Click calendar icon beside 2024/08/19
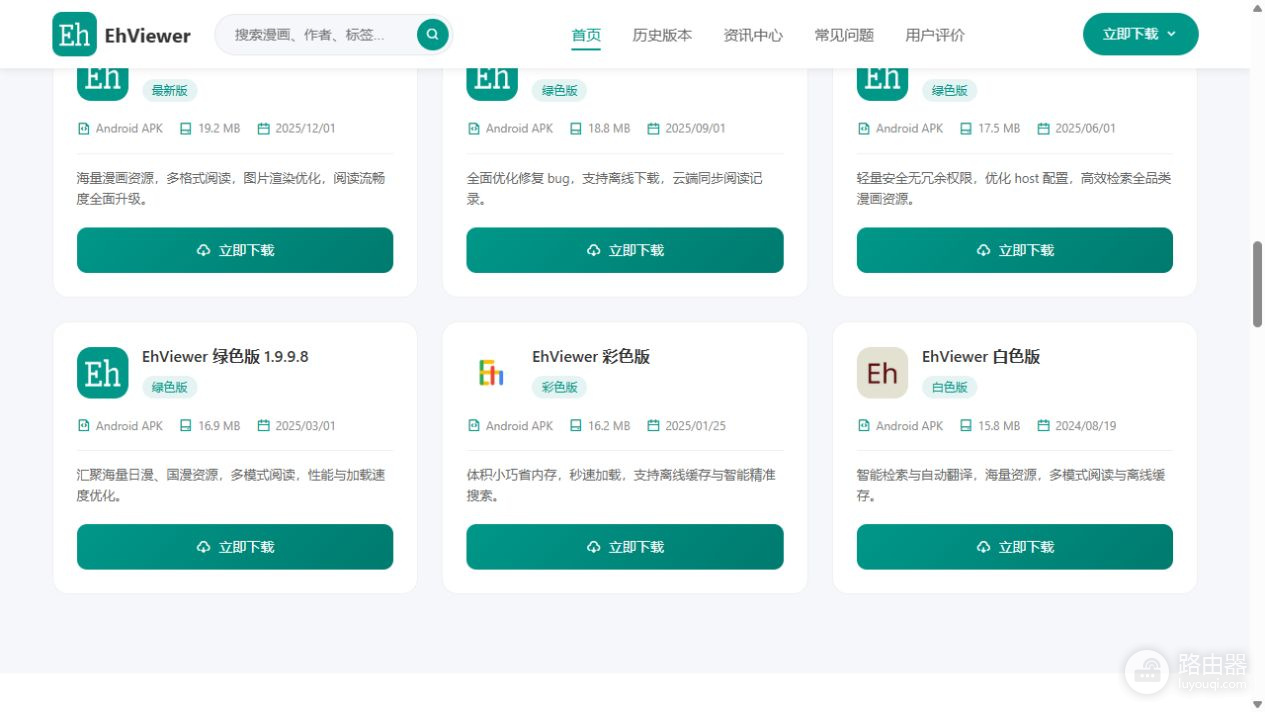The image size is (1265, 712). 1044,425
